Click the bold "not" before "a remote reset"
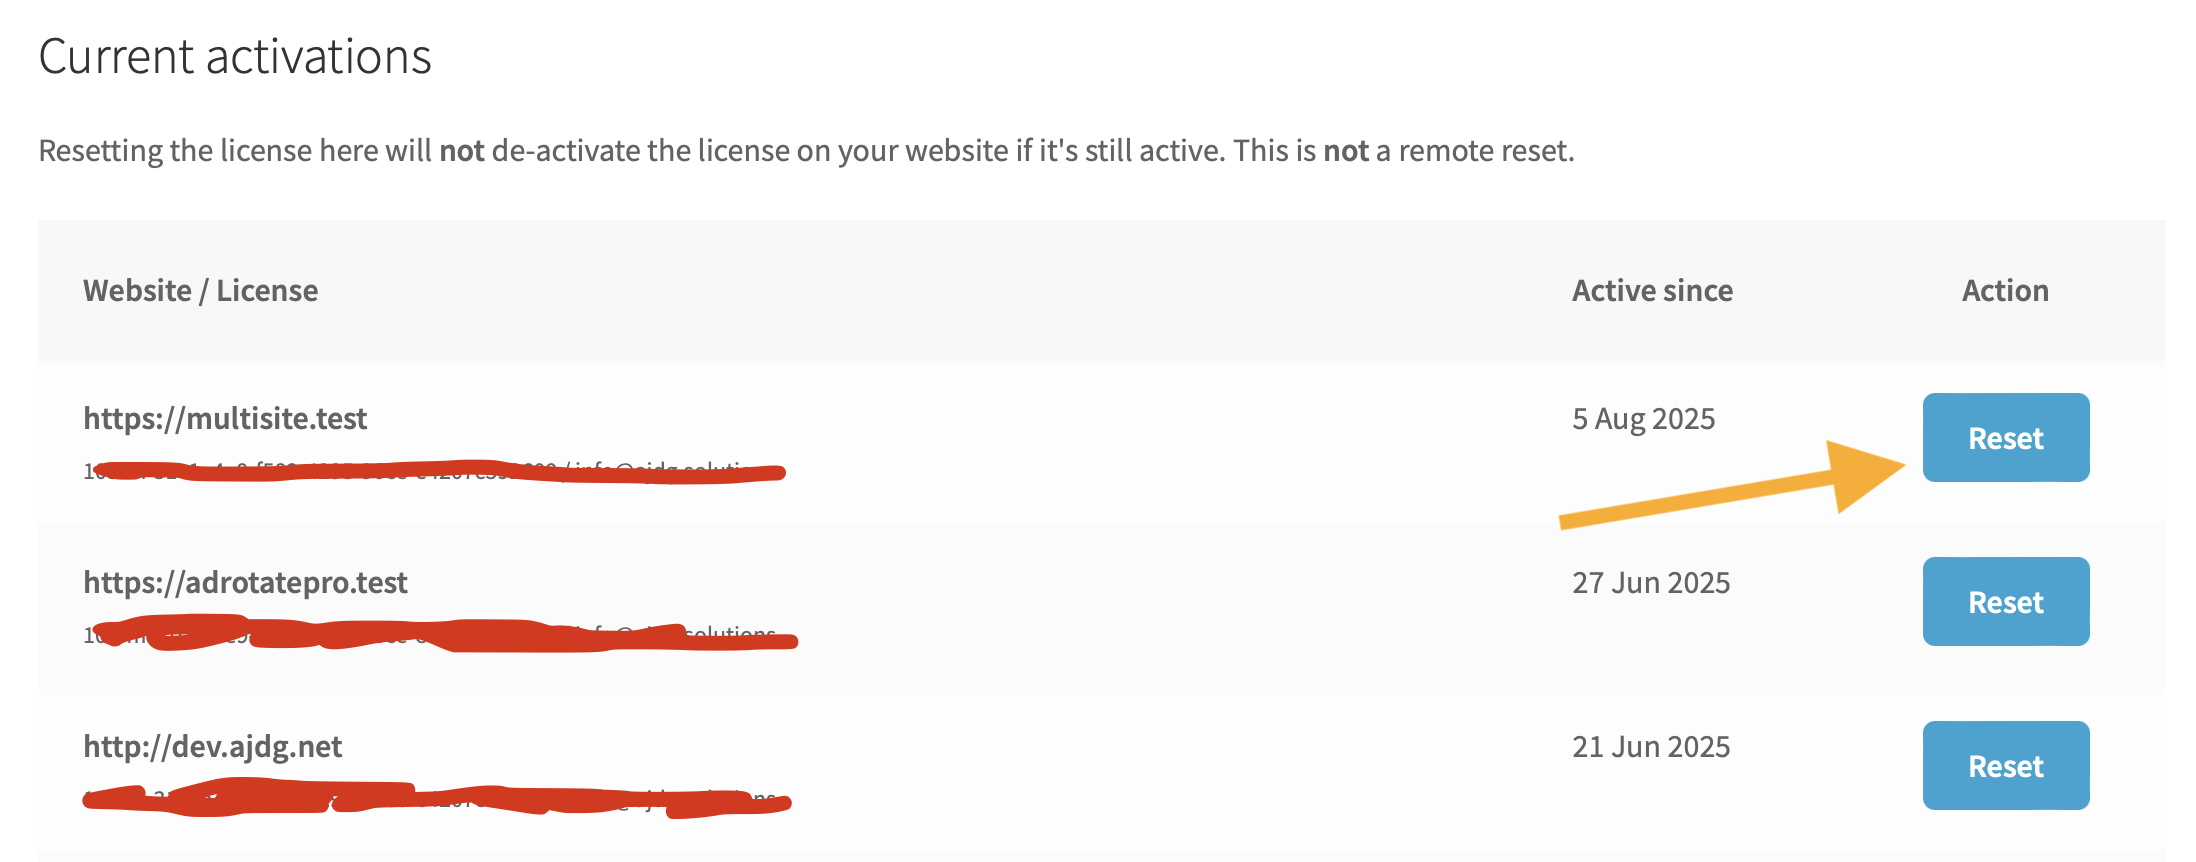 [x=1346, y=150]
